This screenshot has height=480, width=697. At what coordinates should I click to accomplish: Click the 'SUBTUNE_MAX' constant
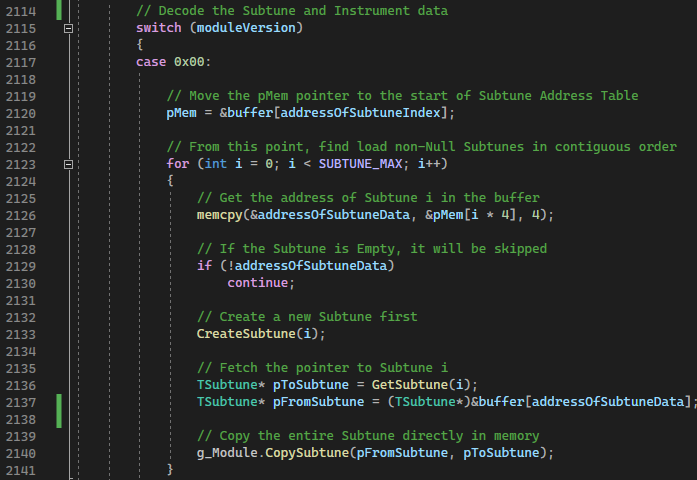[360, 164]
